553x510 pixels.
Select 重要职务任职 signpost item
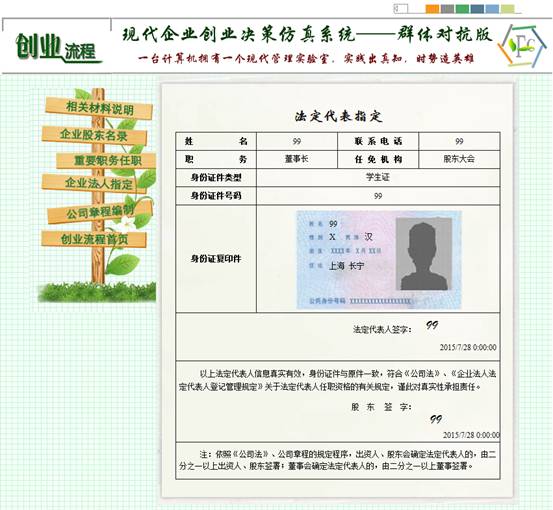click(x=107, y=160)
